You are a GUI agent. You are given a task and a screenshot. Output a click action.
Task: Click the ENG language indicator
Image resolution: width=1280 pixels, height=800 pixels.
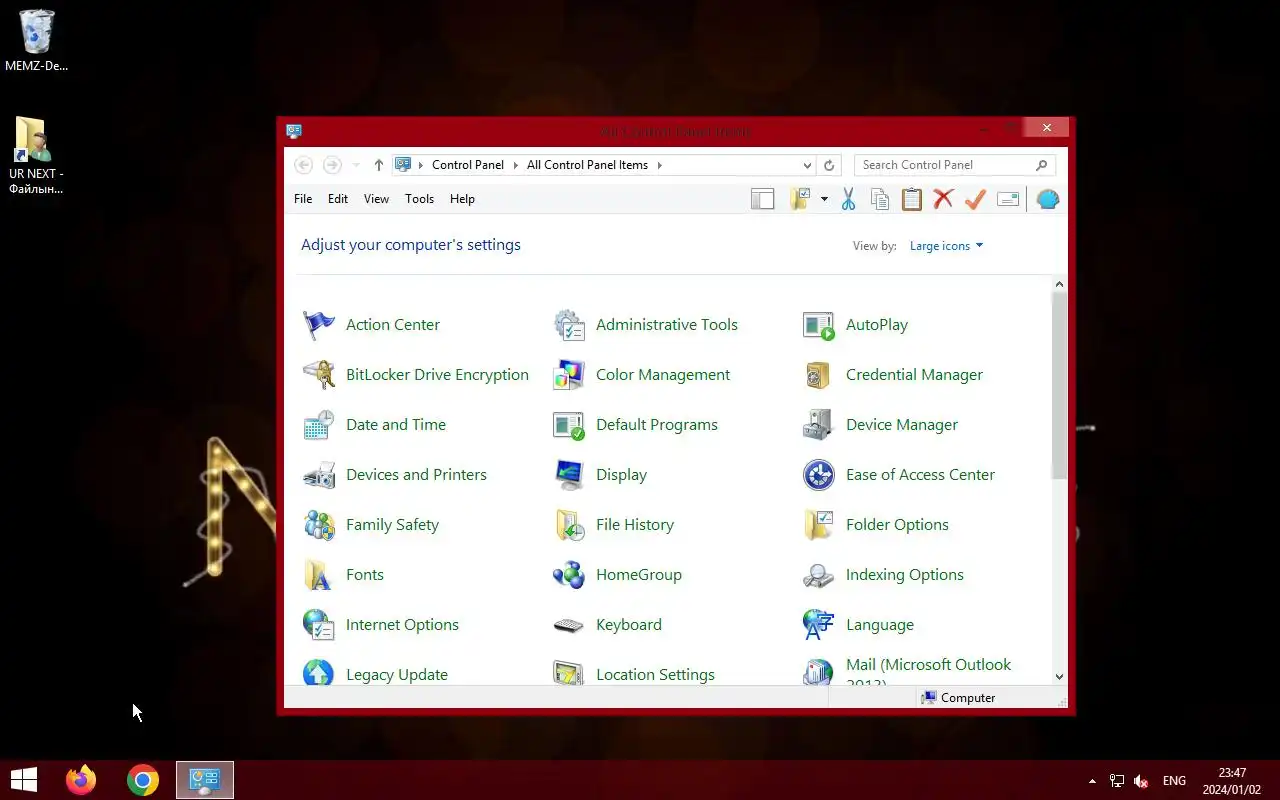click(x=1174, y=781)
